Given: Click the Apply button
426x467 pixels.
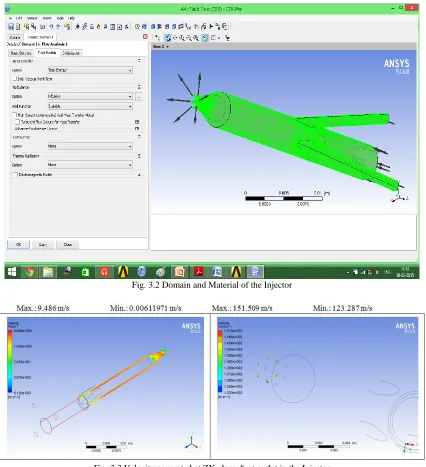Looking at the screenshot, I should pos(43,244).
